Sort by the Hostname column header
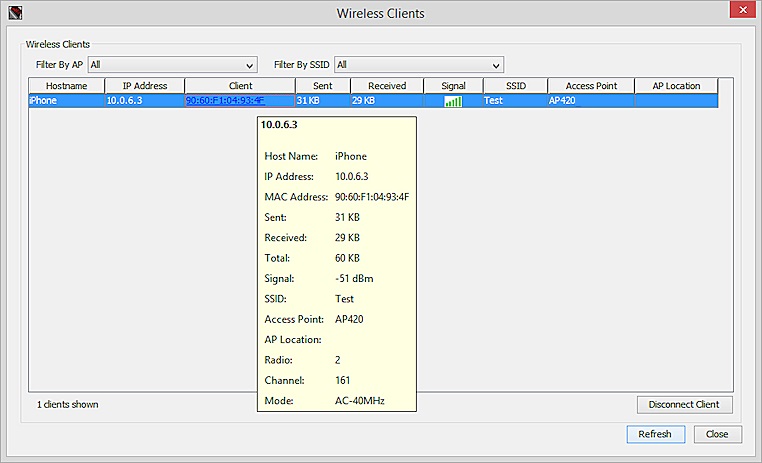The image size is (762, 463). pyautogui.click(x=66, y=86)
